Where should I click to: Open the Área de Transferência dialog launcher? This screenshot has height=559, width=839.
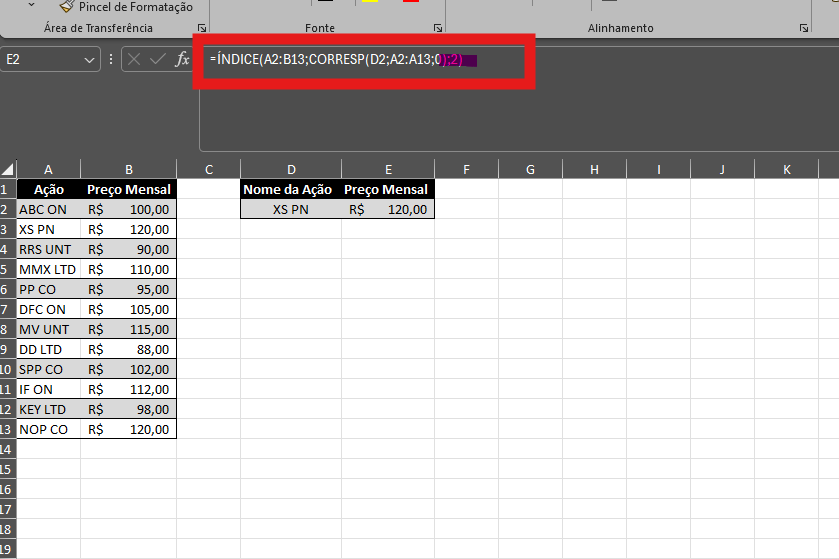202,28
